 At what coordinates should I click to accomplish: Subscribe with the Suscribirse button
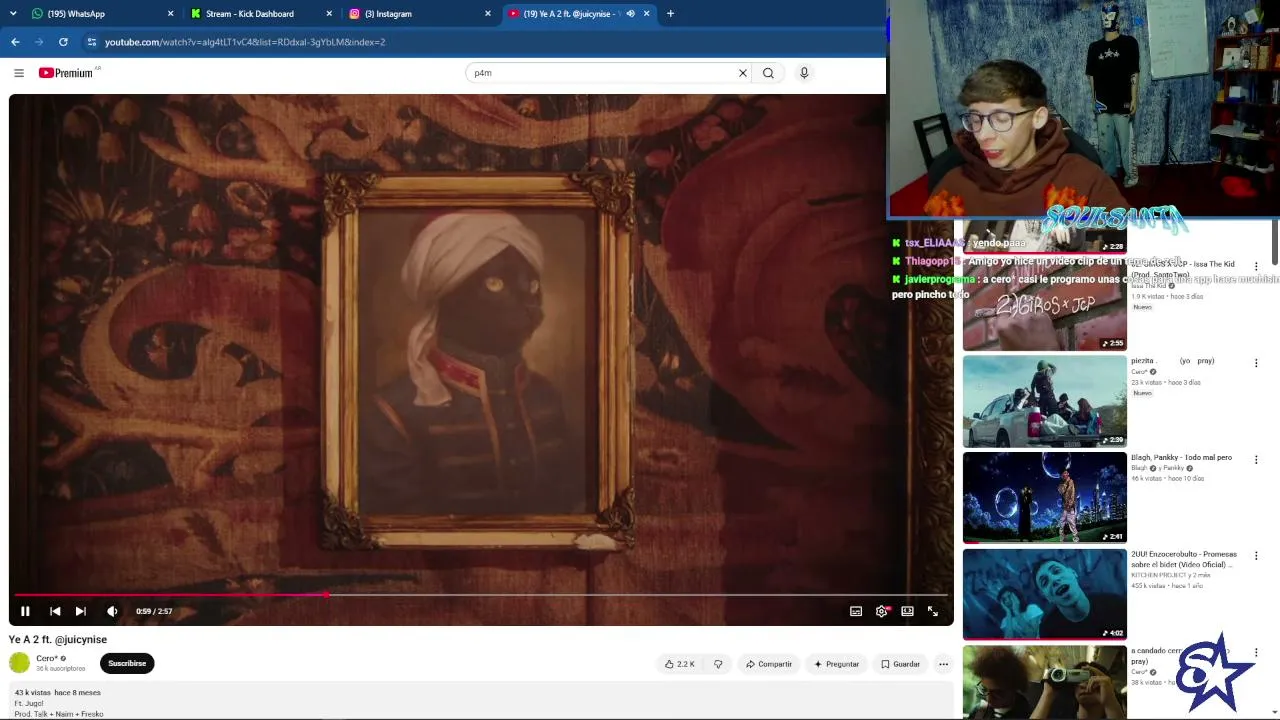tap(127, 663)
